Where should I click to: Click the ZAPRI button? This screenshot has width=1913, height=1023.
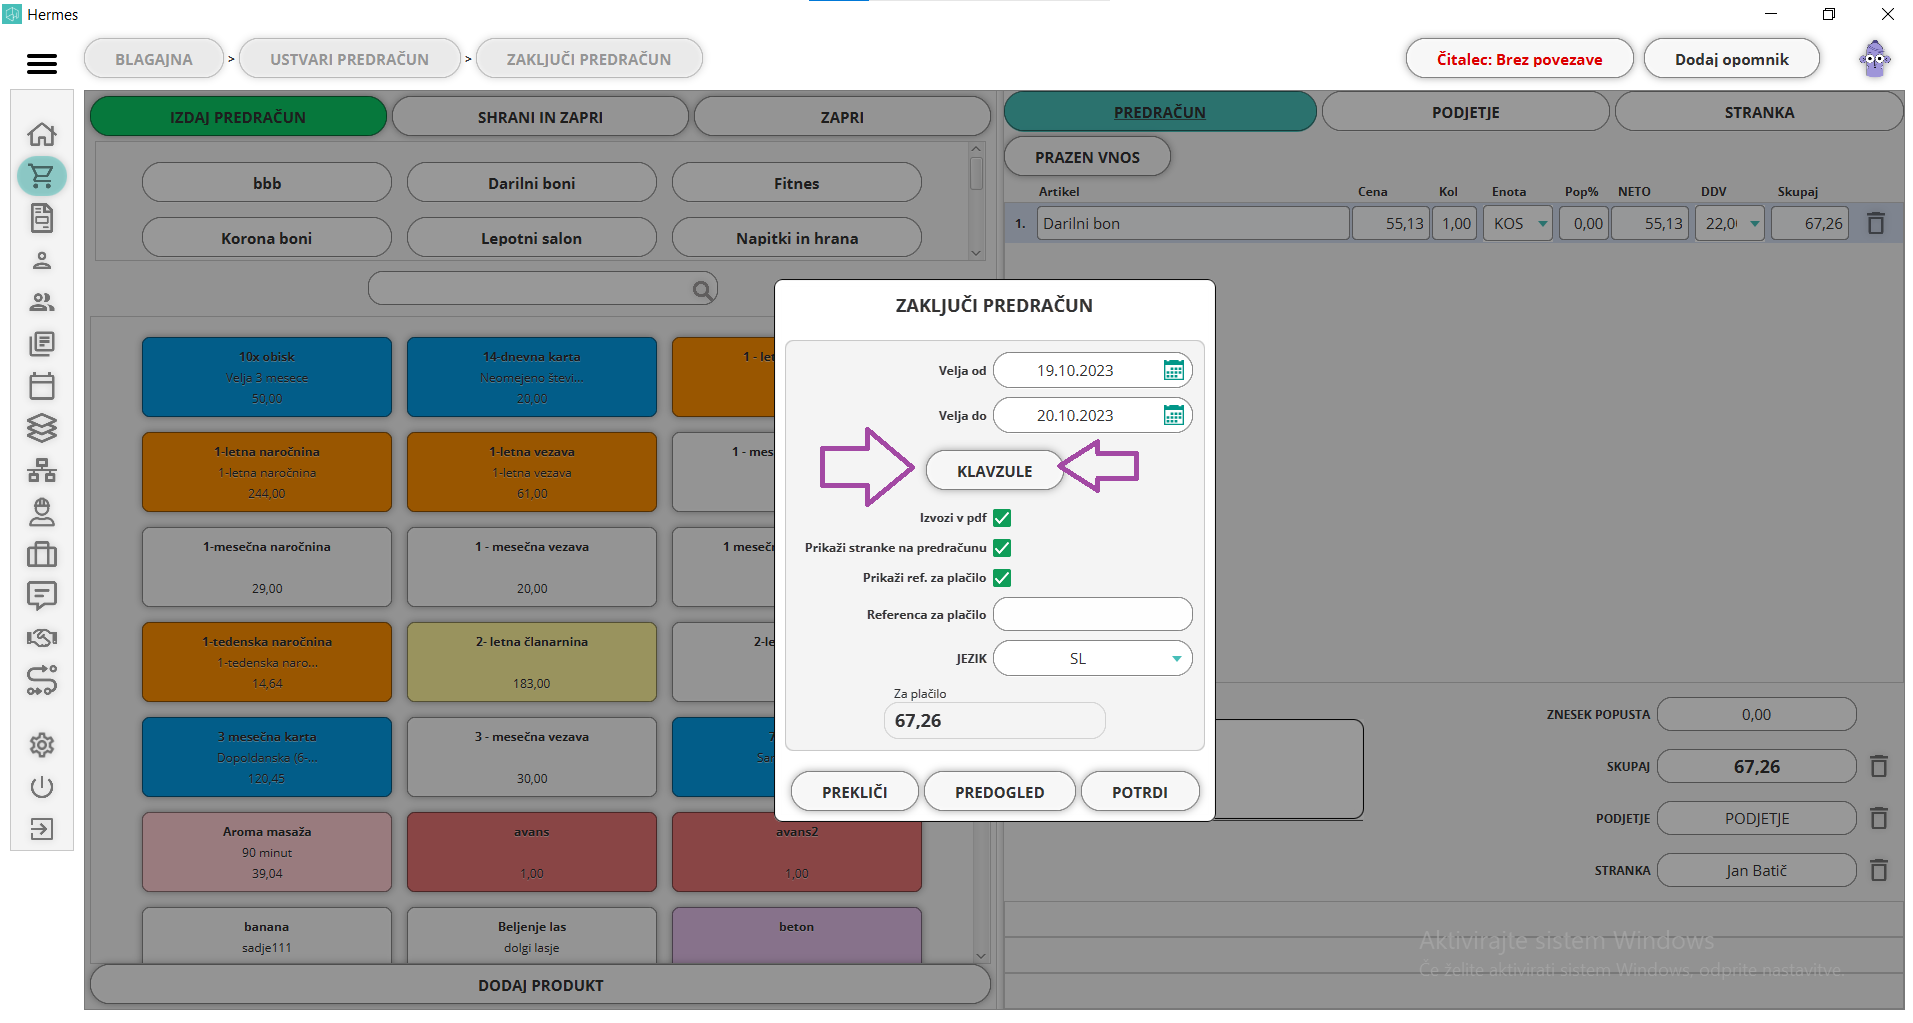842,117
